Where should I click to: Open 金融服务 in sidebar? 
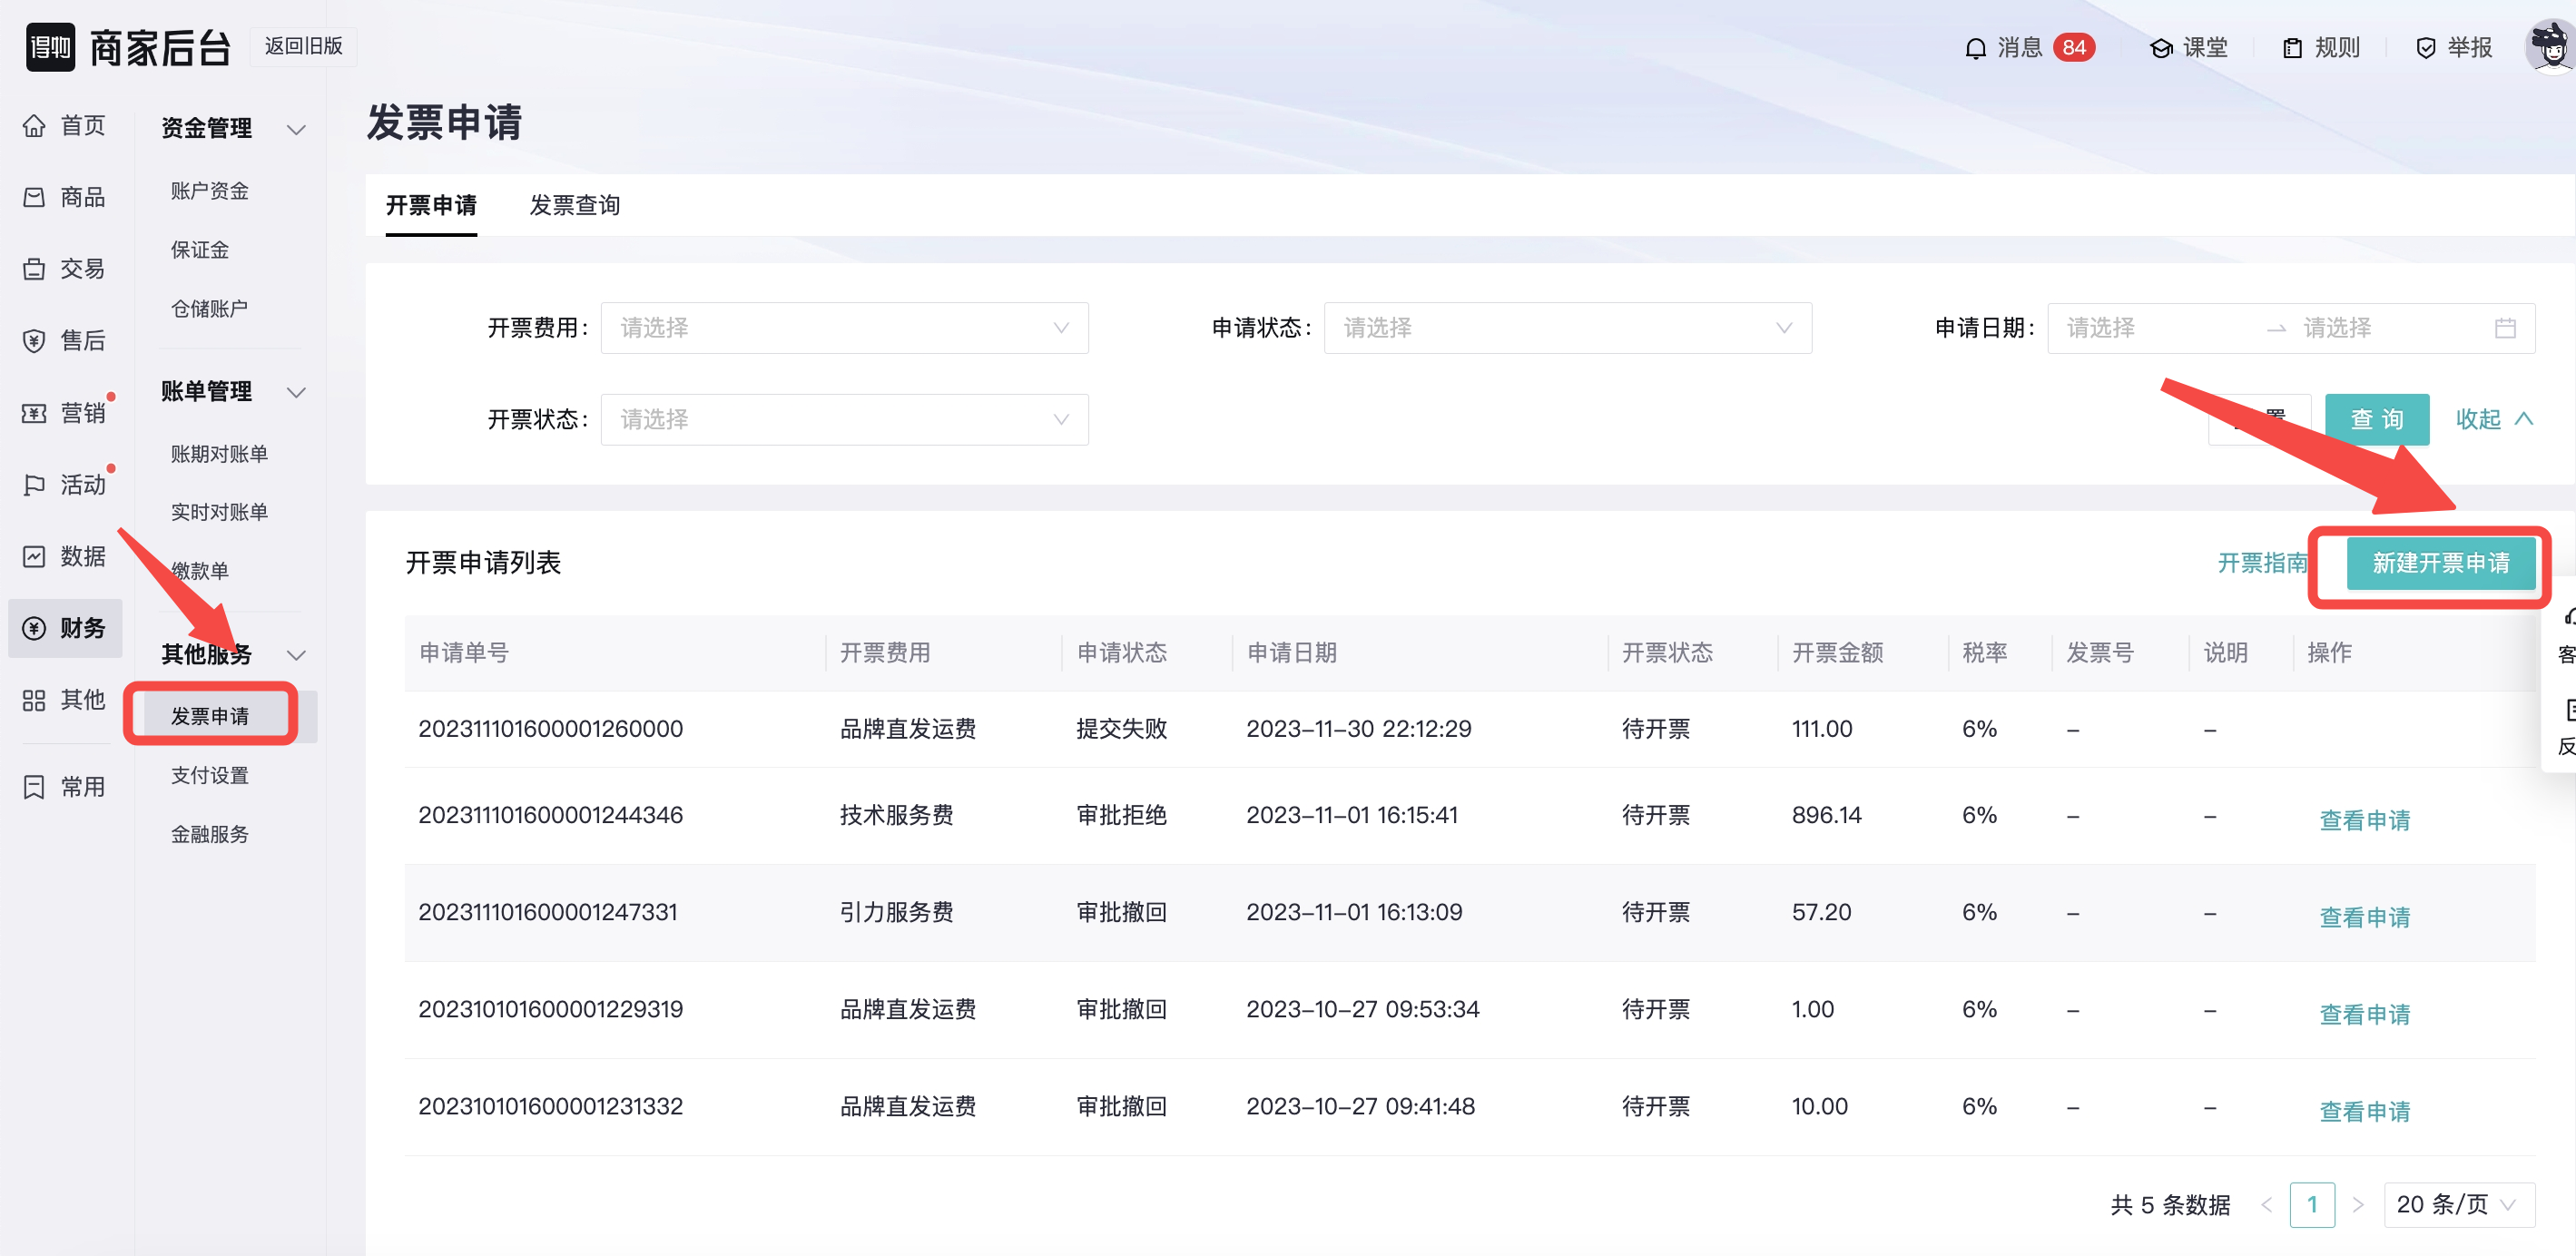click(209, 834)
